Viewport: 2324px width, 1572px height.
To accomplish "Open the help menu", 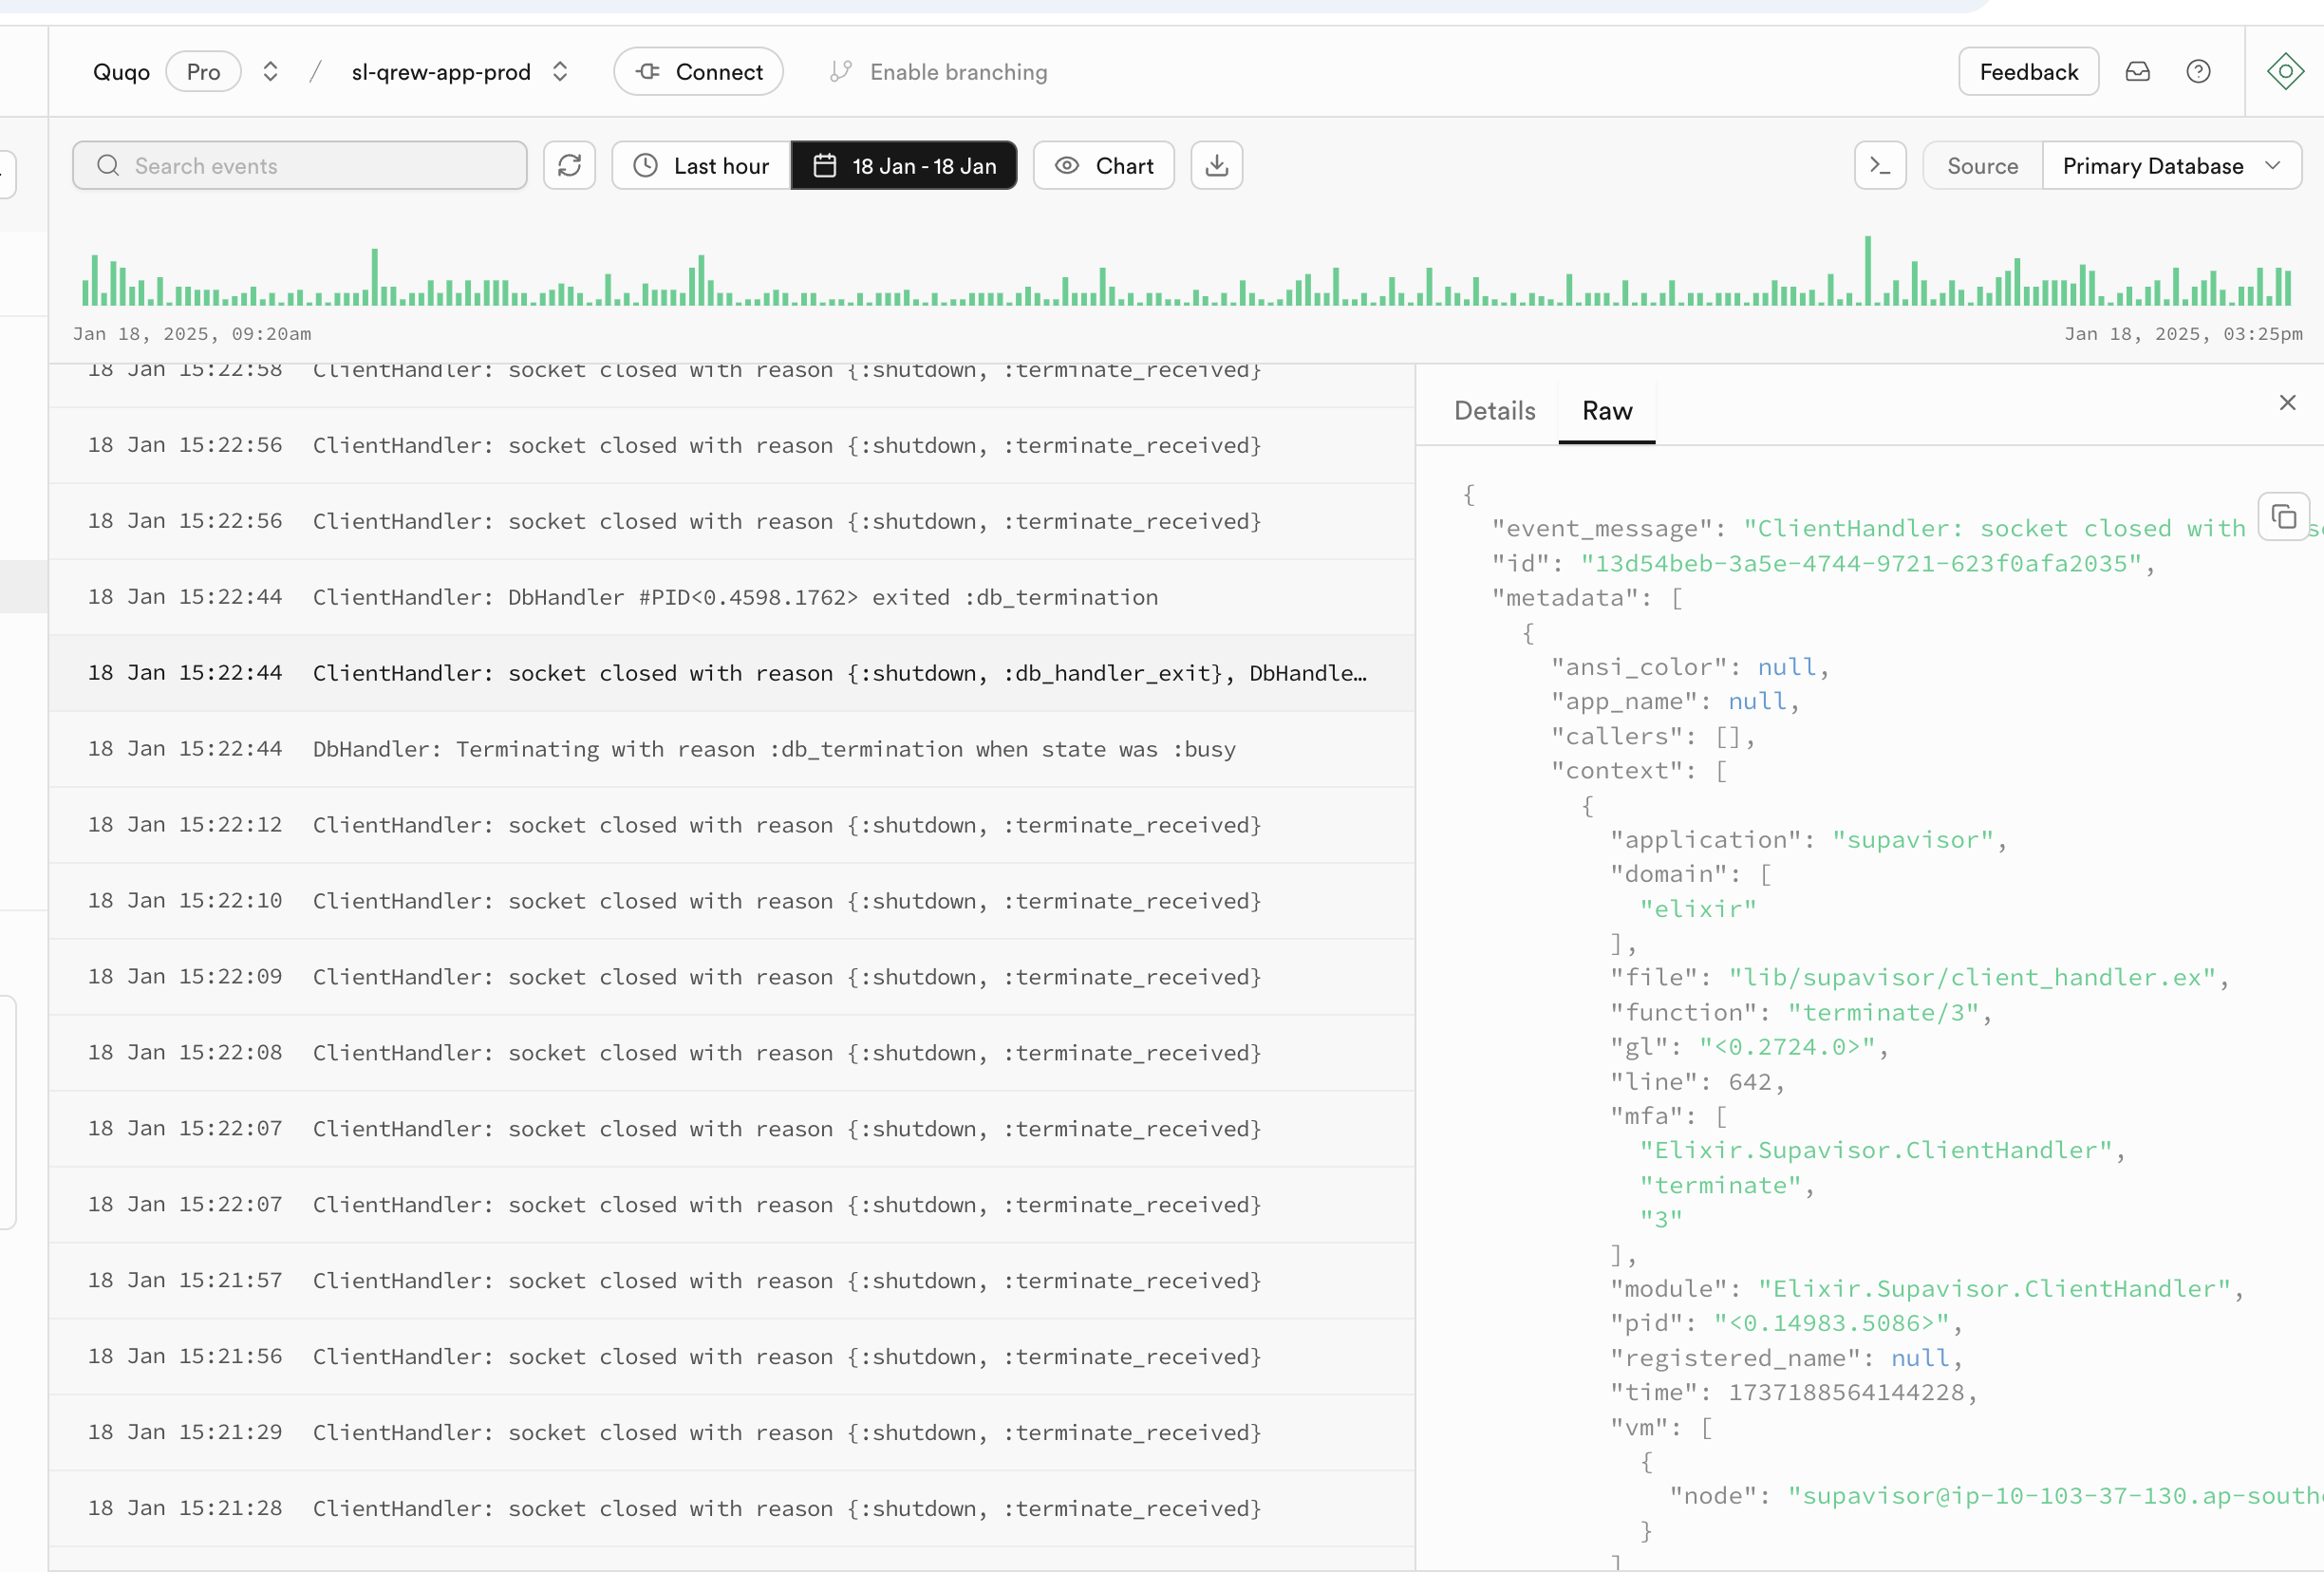I will (2199, 71).
